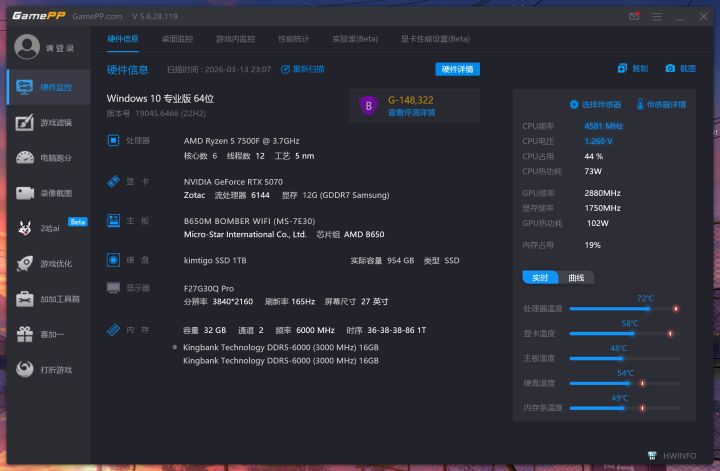Click the 处理器 CPU chip icon

coord(113,140)
